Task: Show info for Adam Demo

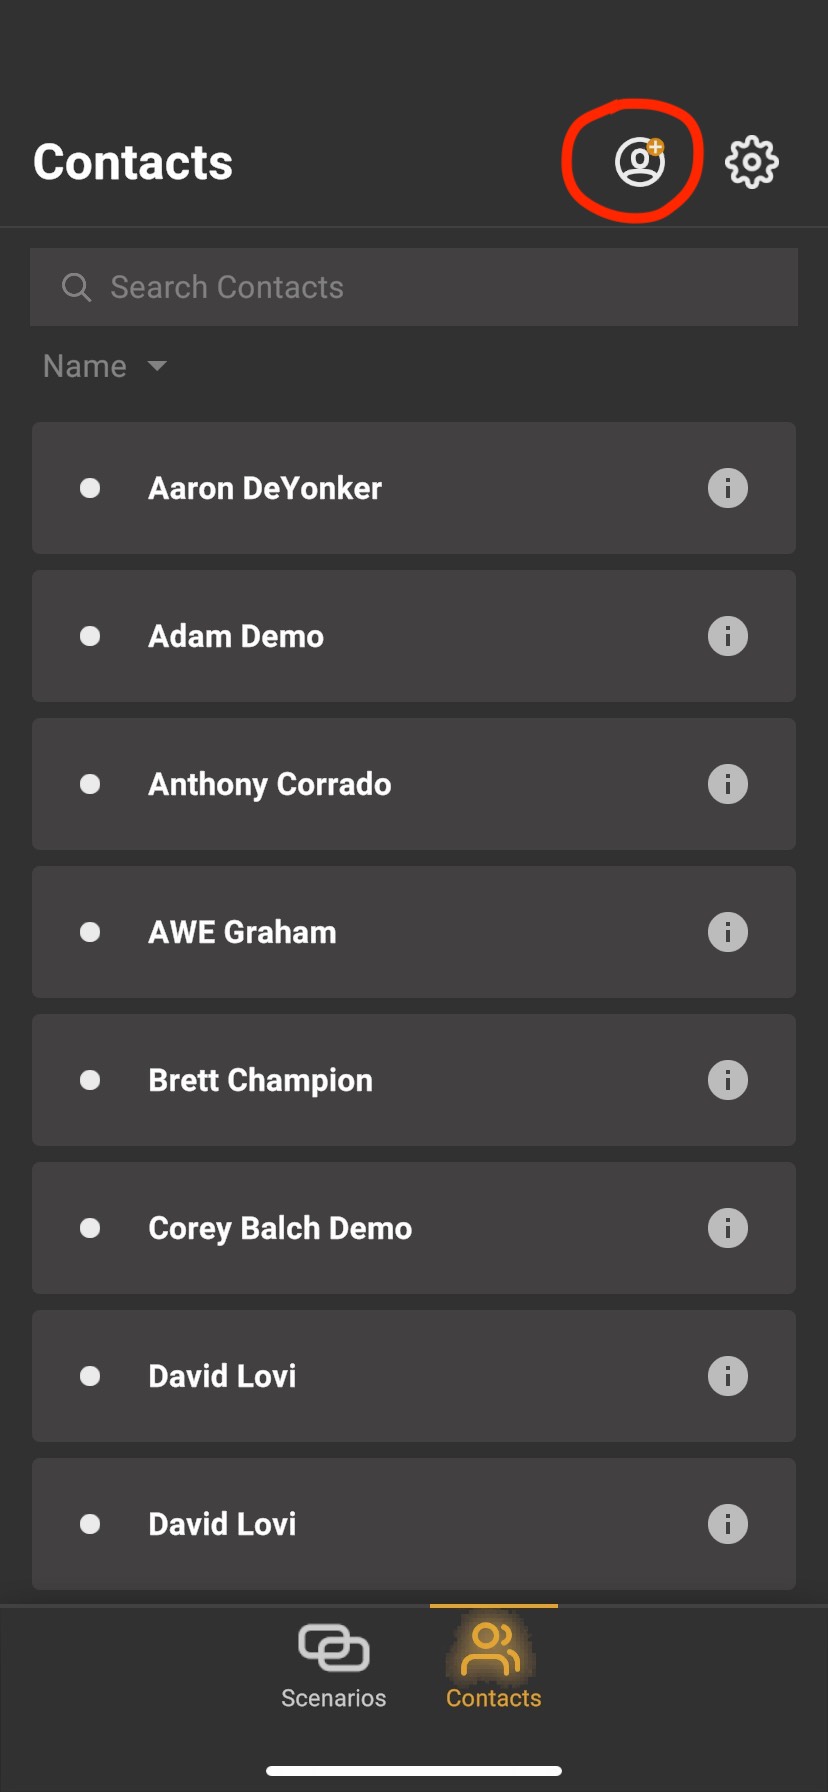Action: [728, 636]
